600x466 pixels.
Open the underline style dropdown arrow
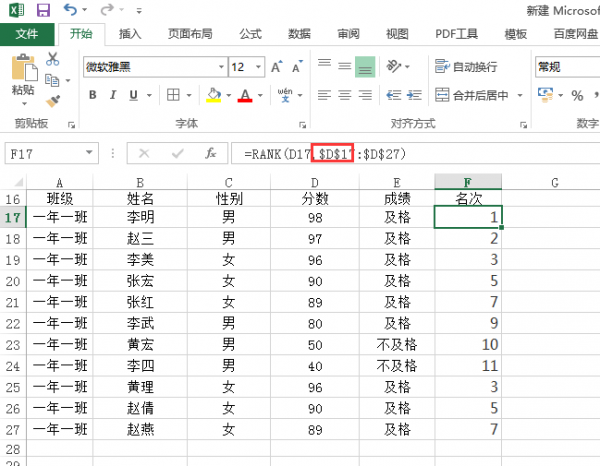(149, 95)
